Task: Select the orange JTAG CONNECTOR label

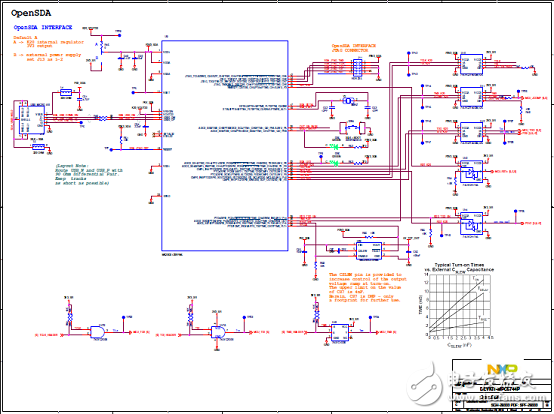Action: [354, 48]
